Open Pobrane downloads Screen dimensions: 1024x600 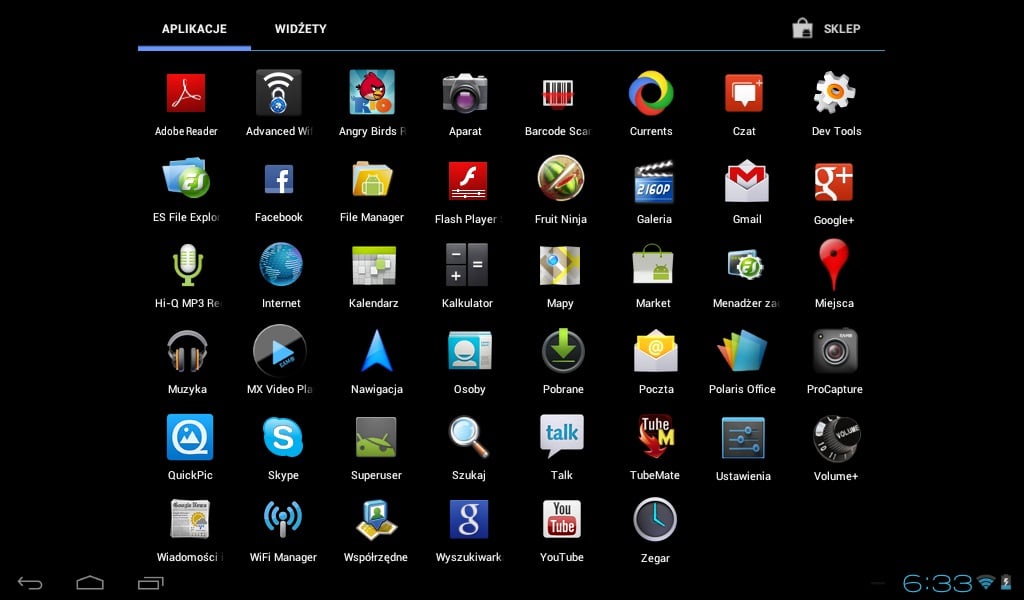(563, 351)
